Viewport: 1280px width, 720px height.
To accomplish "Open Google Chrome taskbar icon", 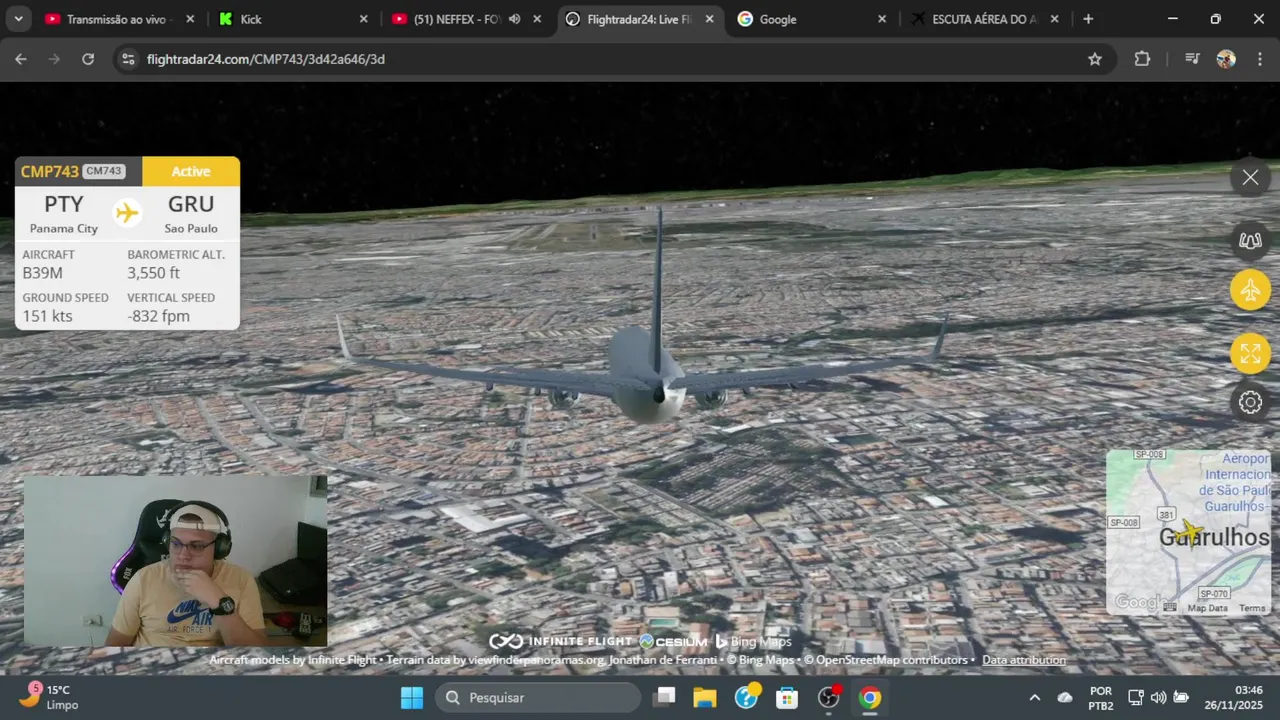I will [x=870, y=697].
